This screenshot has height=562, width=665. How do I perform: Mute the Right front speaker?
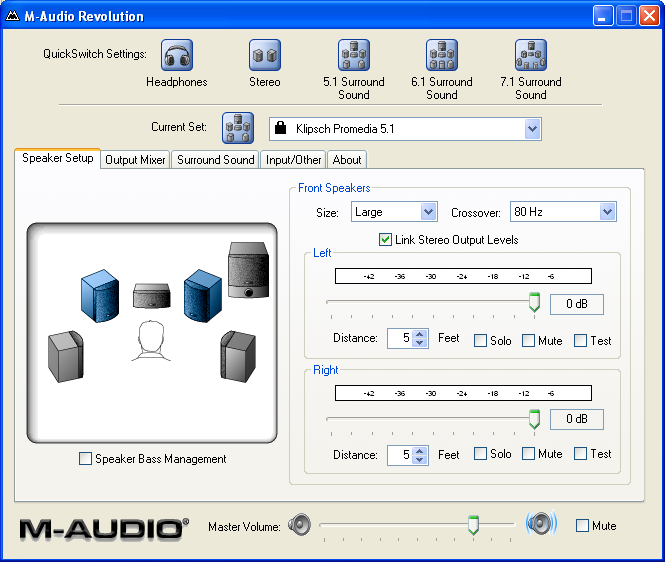click(528, 453)
